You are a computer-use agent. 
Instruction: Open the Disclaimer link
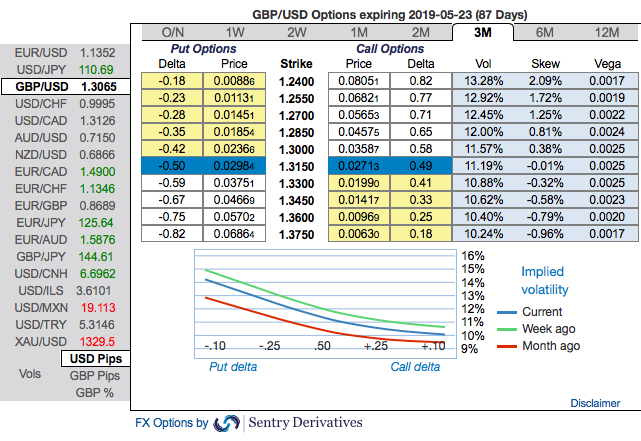[x=595, y=403]
